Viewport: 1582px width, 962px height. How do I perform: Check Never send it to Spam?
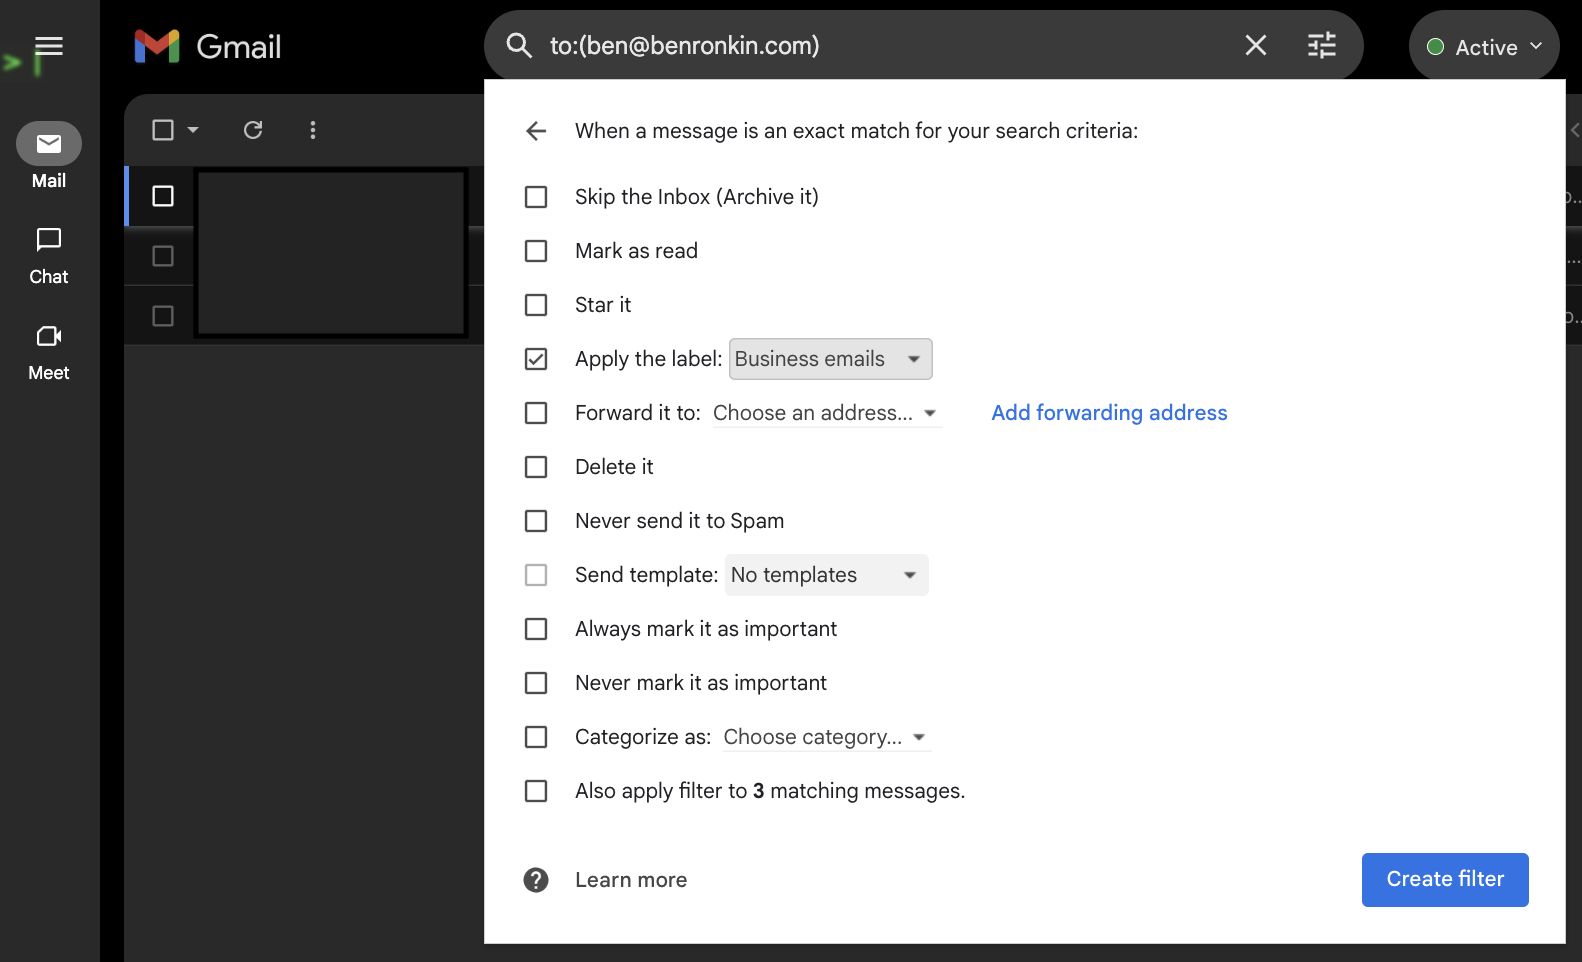pos(536,521)
